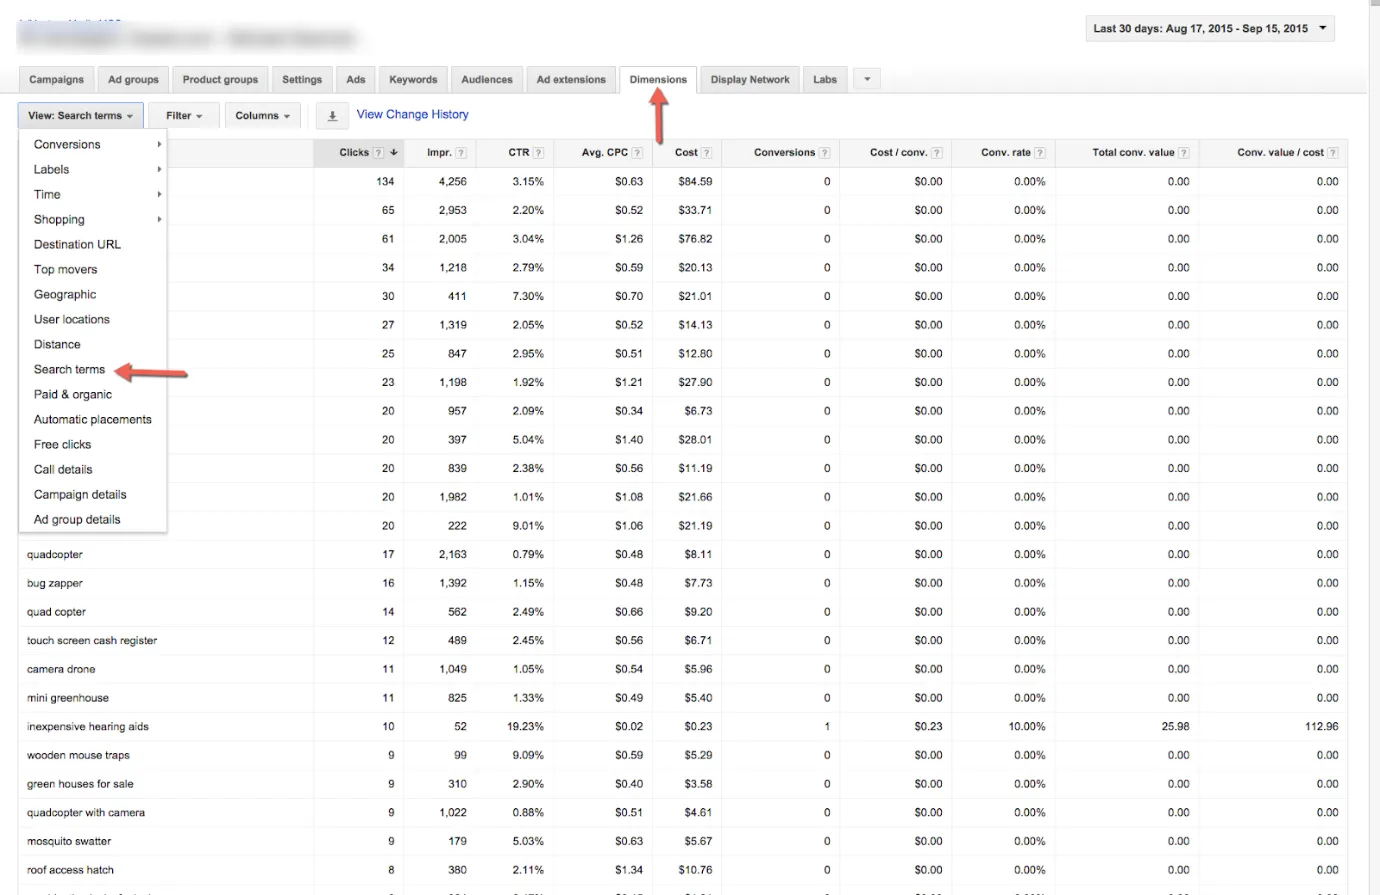Click help icon beside Total conv. value
Viewport: 1380px width, 895px height.
pyautogui.click(x=1184, y=153)
